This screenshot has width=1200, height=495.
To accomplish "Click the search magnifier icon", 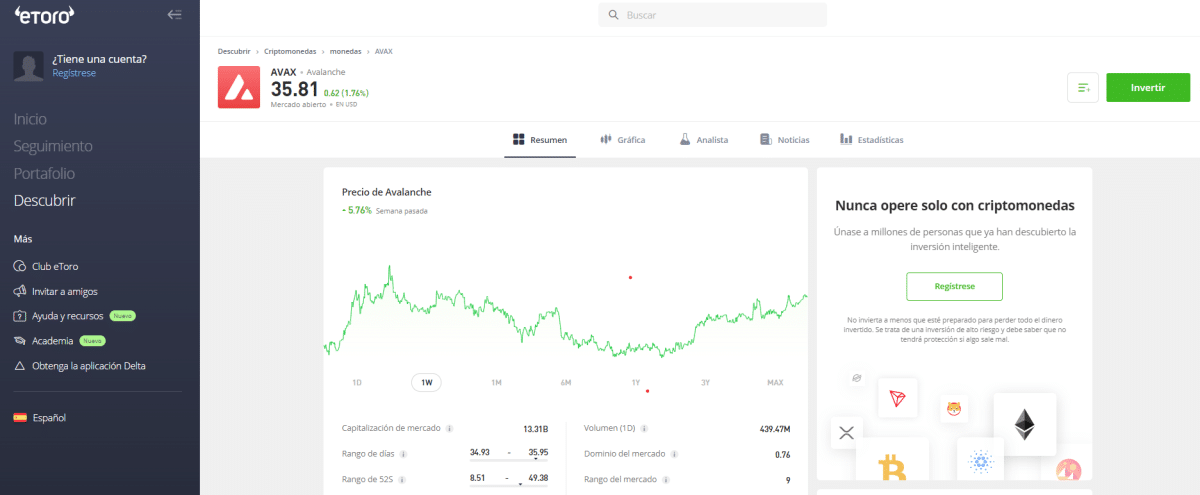I will 612,15.
